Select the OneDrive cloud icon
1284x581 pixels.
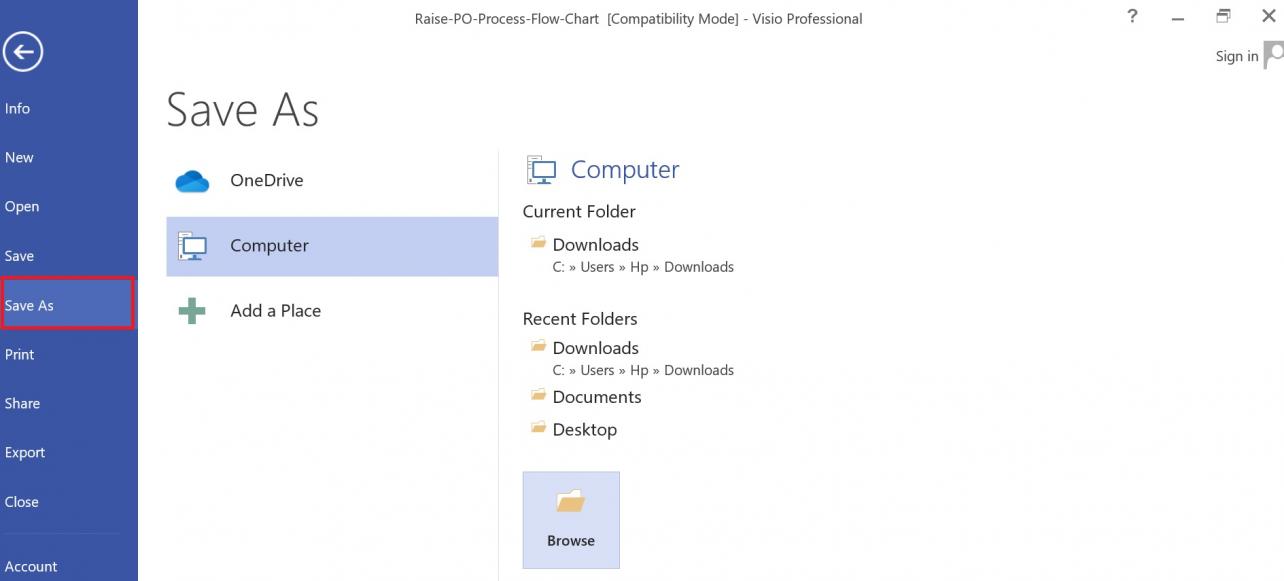pyautogui.click(x=191, y=180)
